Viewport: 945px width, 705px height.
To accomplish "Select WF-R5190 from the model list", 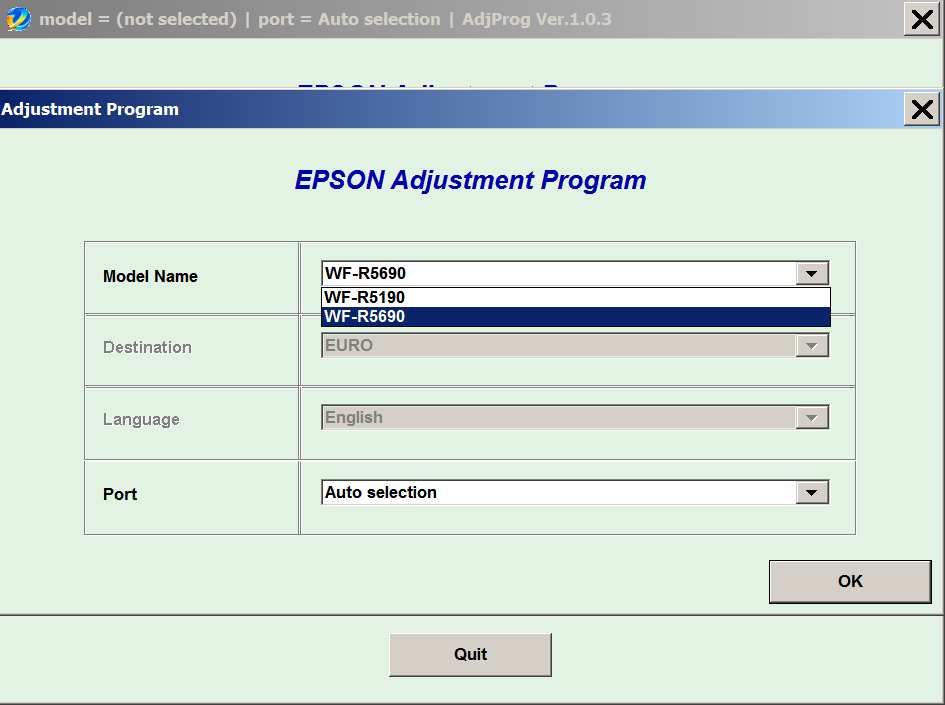I will tap(576, 297).
